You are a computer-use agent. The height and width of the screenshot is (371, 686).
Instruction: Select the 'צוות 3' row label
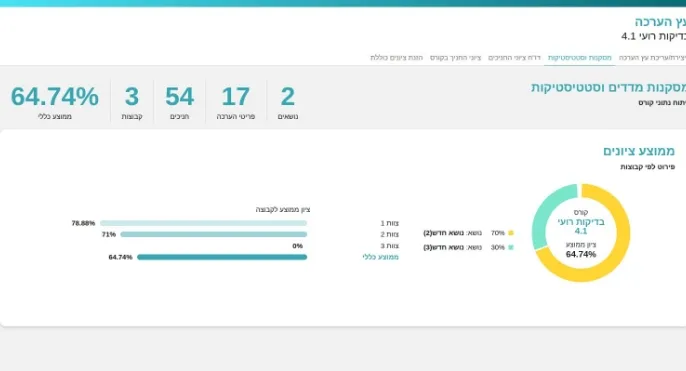tap(389, 246)
